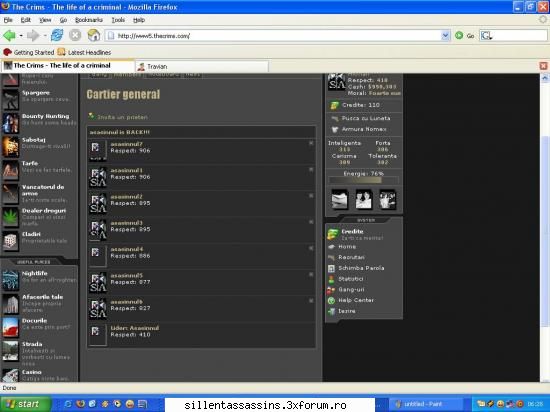
Task: Switch to the Travian tab
Action: point(202,66)
